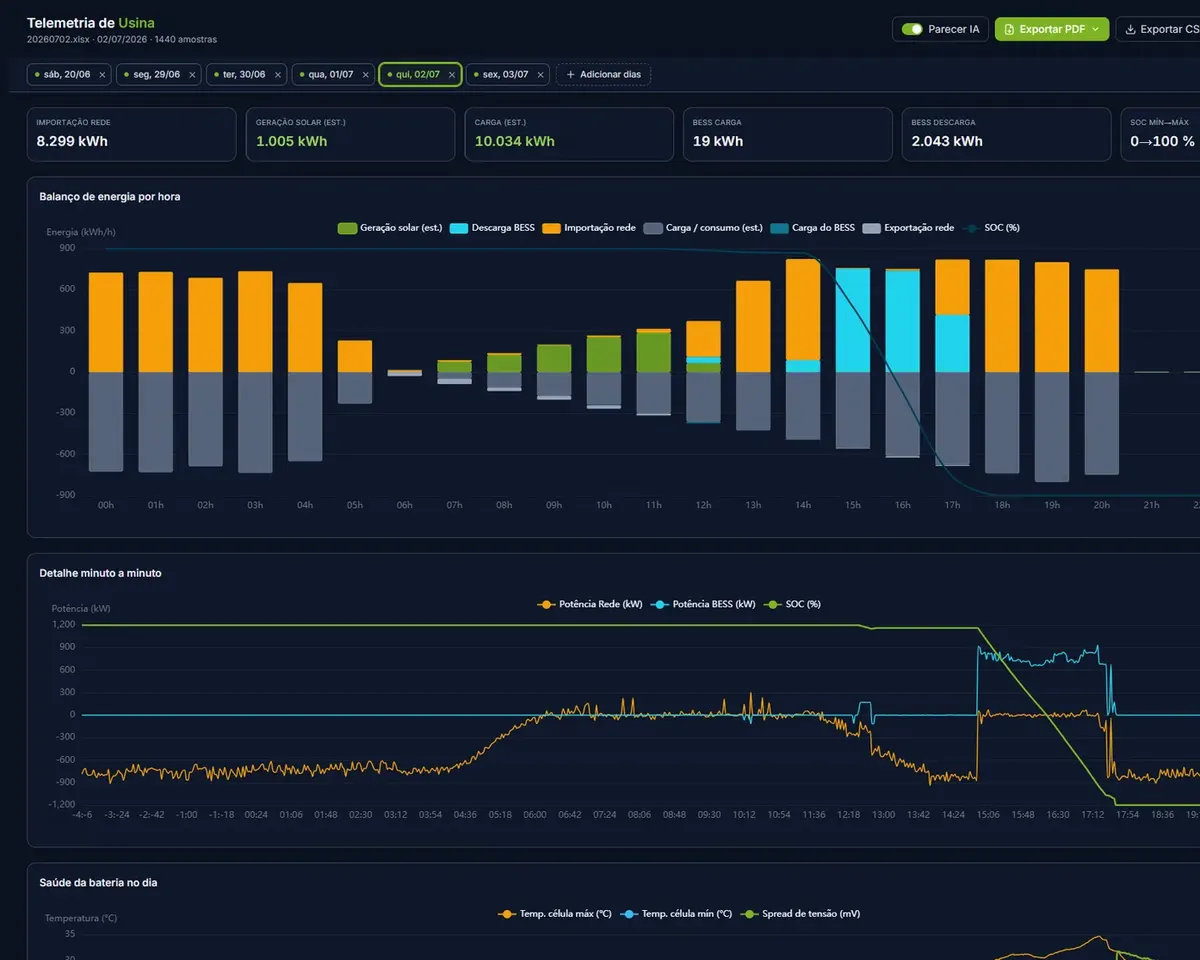Click the 17h cyan discharge bar segment
This screenshot has width=1200, height=960.
point(952,343)
